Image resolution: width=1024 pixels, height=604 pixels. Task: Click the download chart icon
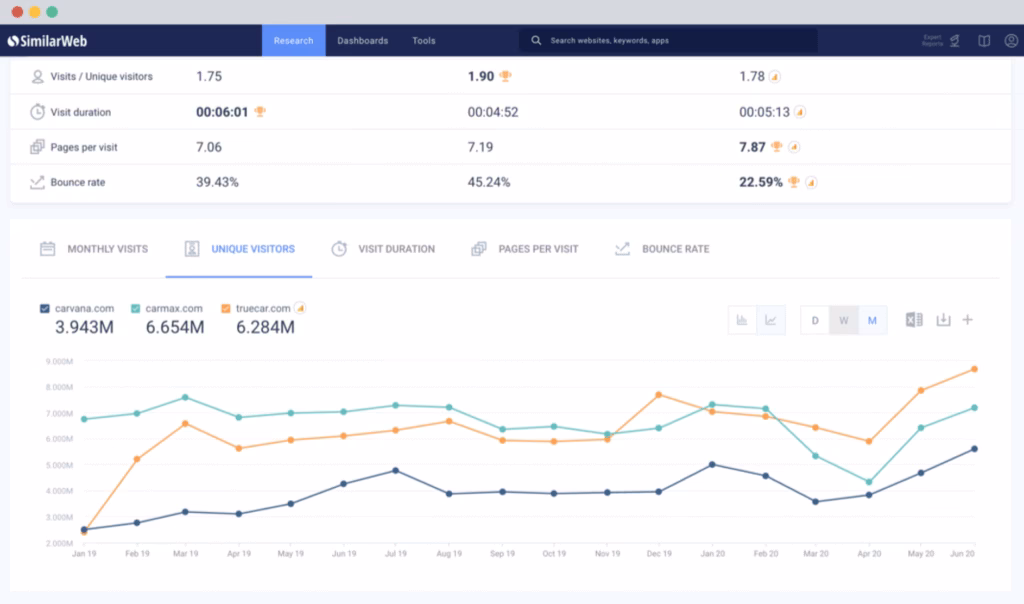click(943, 320)
